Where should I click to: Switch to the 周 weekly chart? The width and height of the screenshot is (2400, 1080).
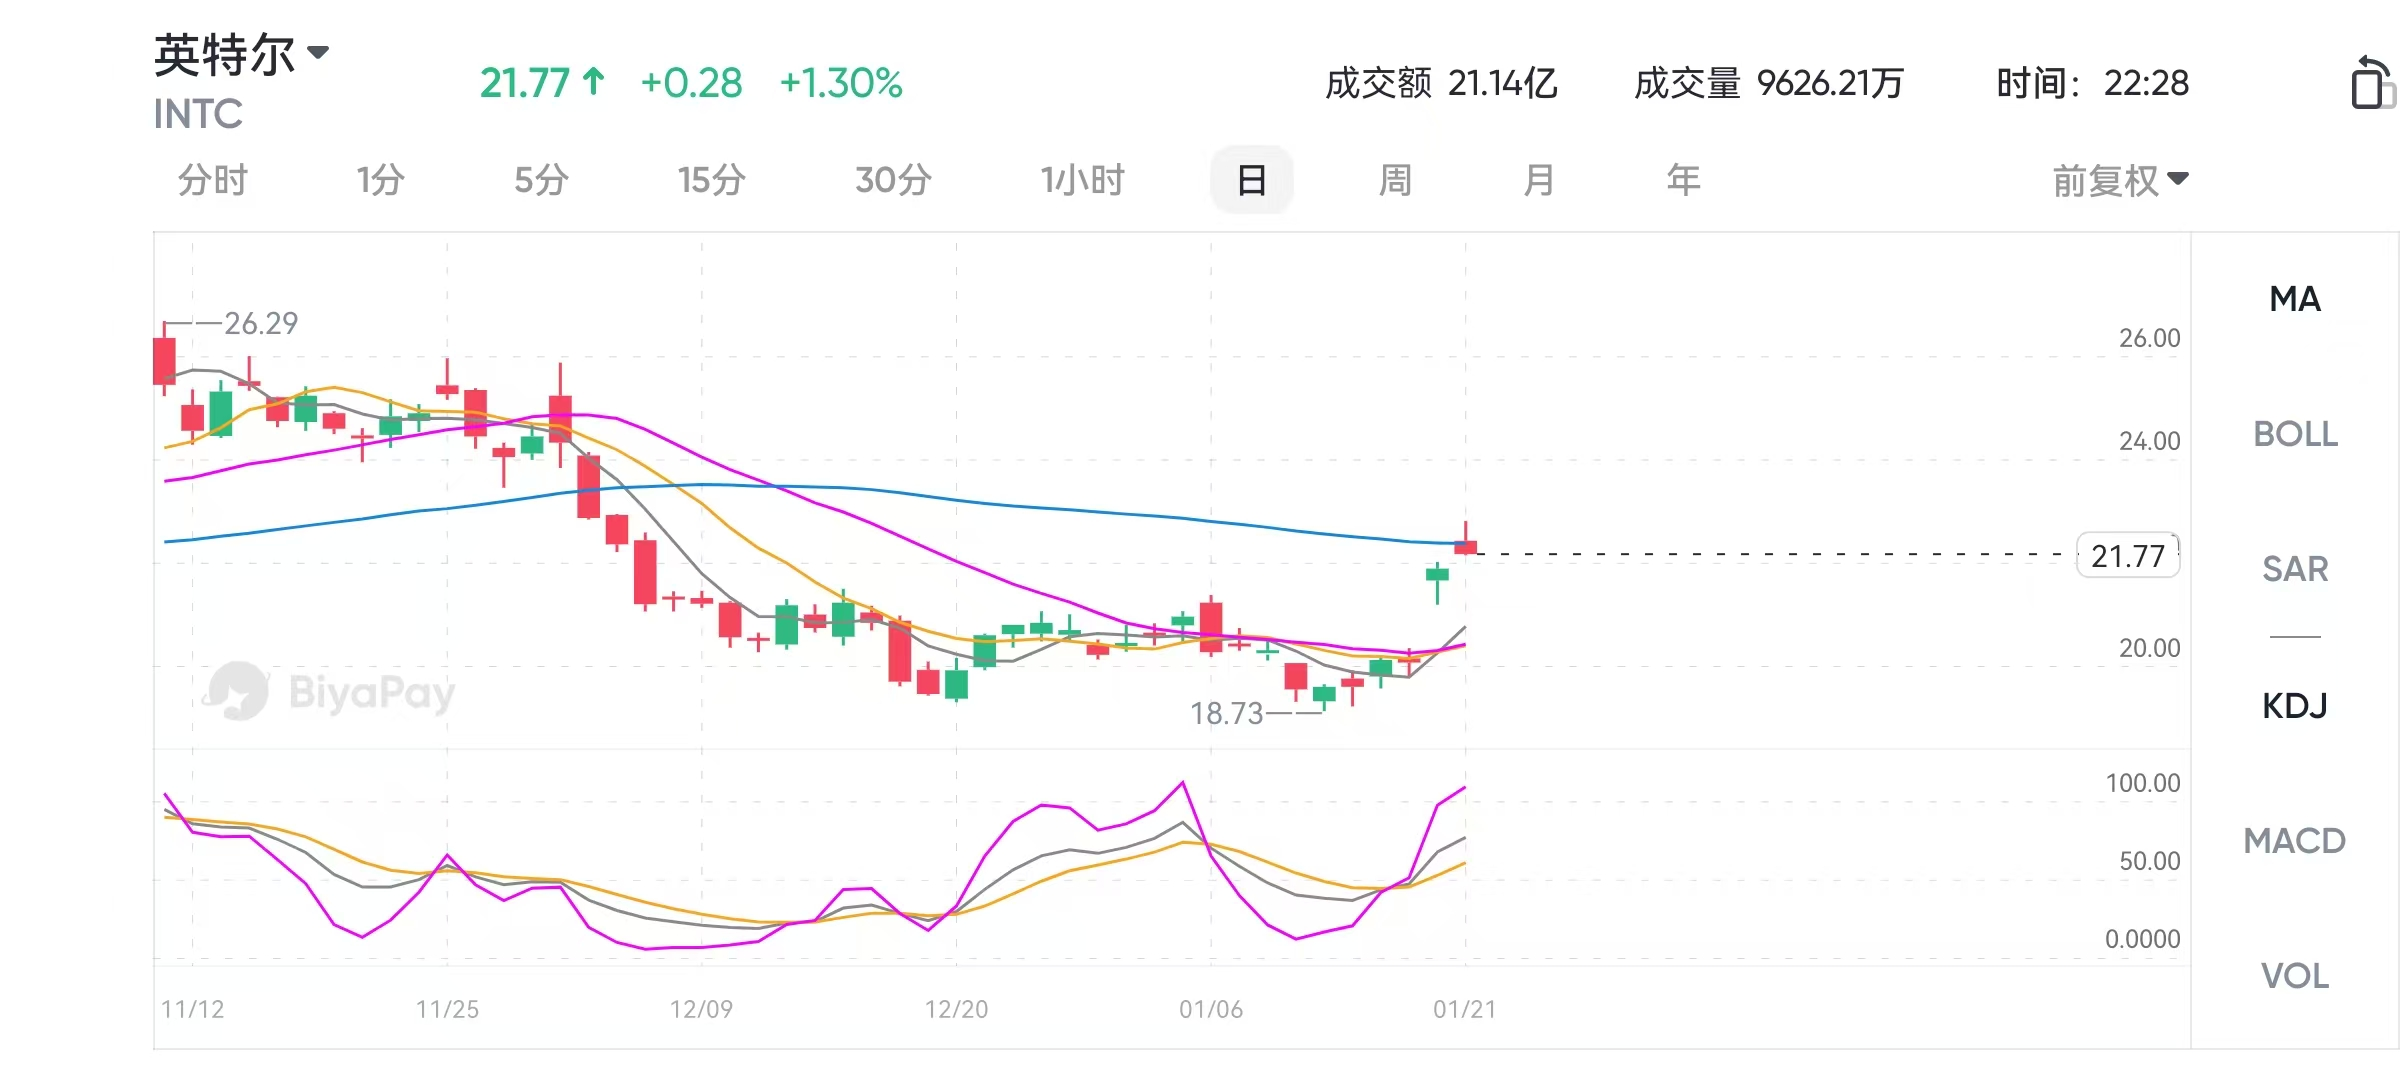1395,181
